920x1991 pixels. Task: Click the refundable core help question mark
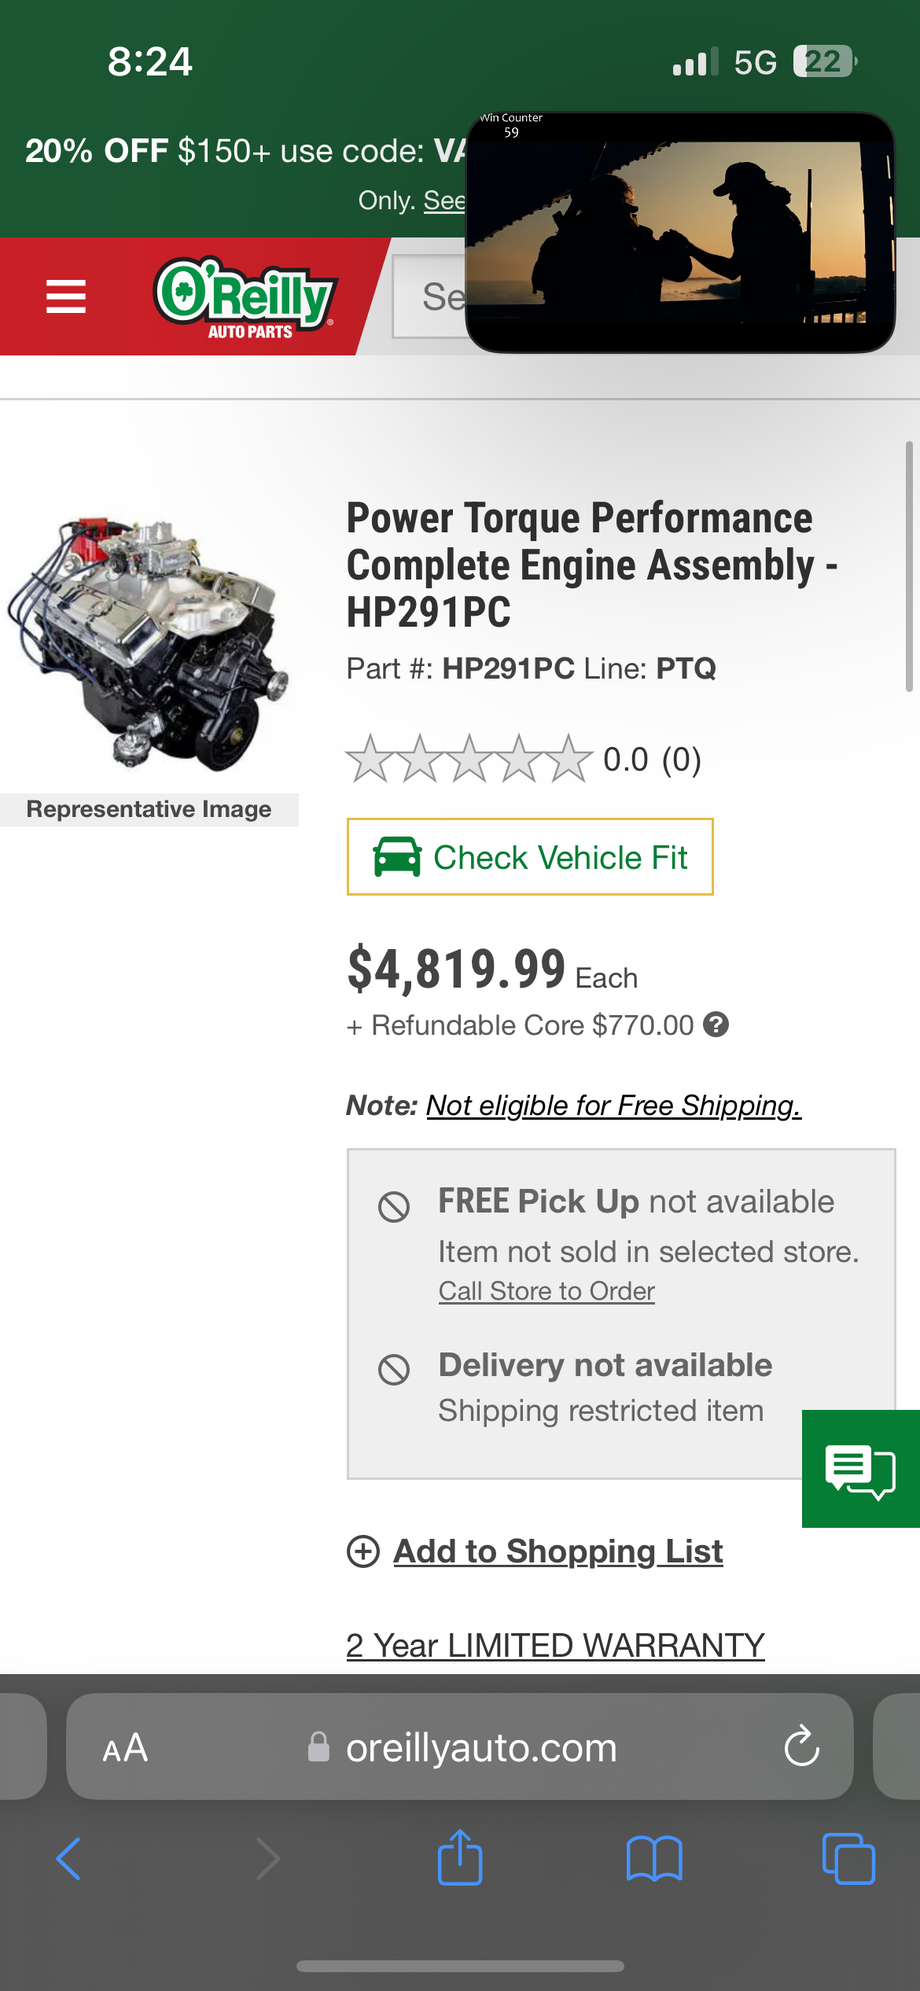coord(716,1025)
